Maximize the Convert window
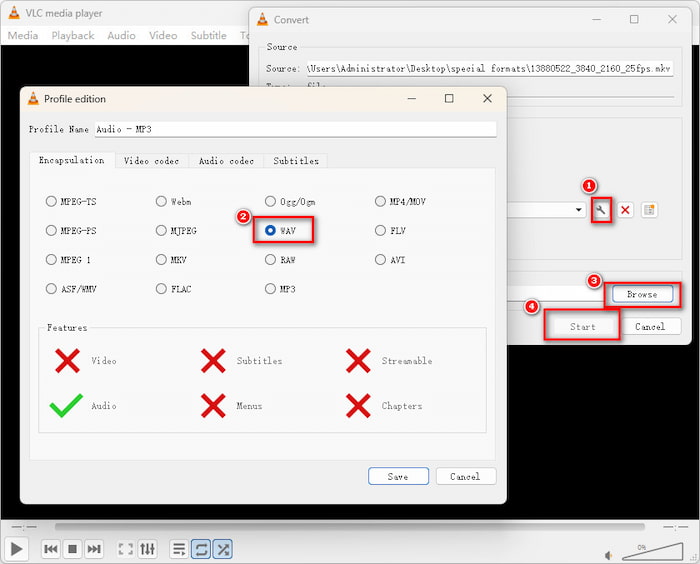The height and width of the screenshot is (564, 700). point(634,19)
